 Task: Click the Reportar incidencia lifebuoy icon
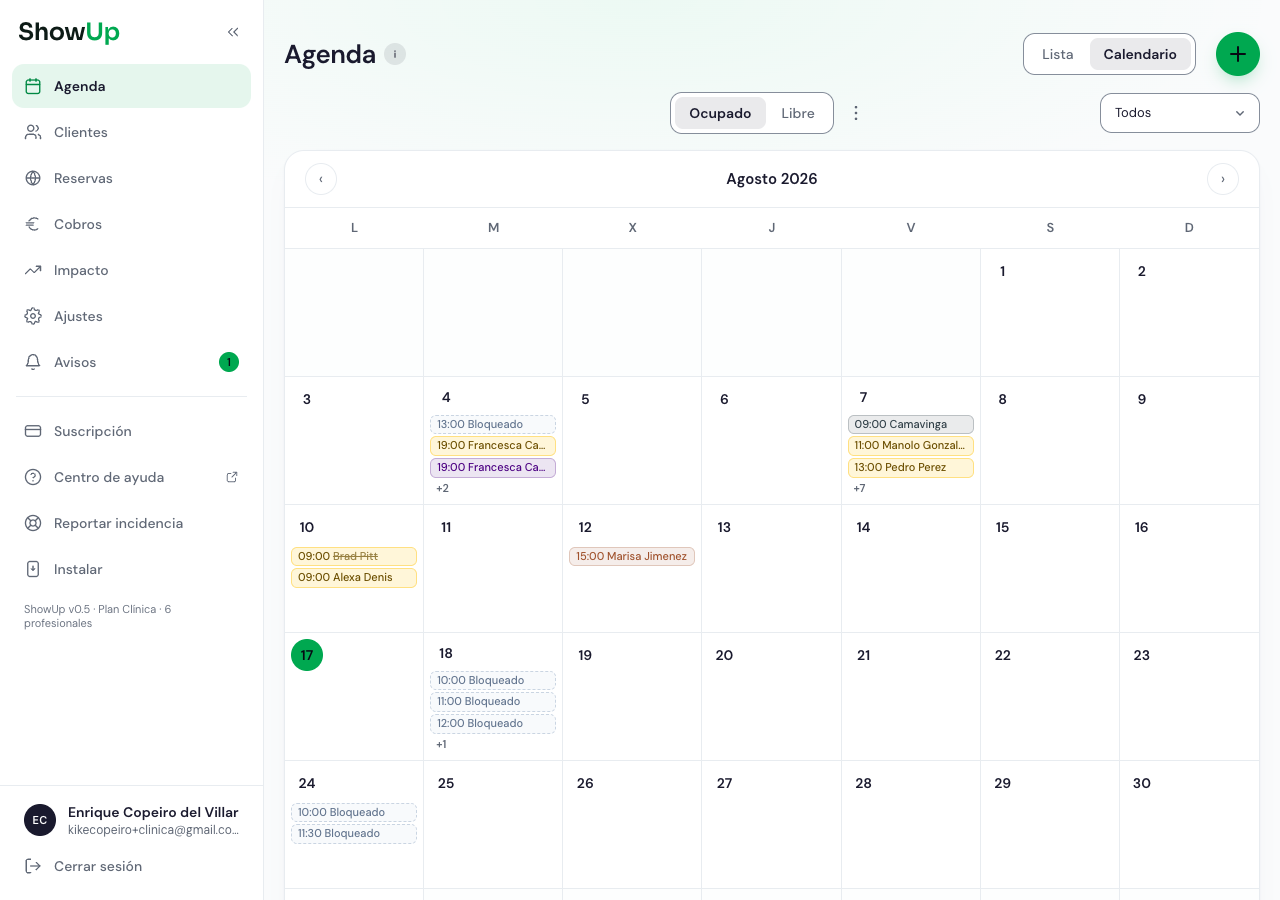[33, 523]
